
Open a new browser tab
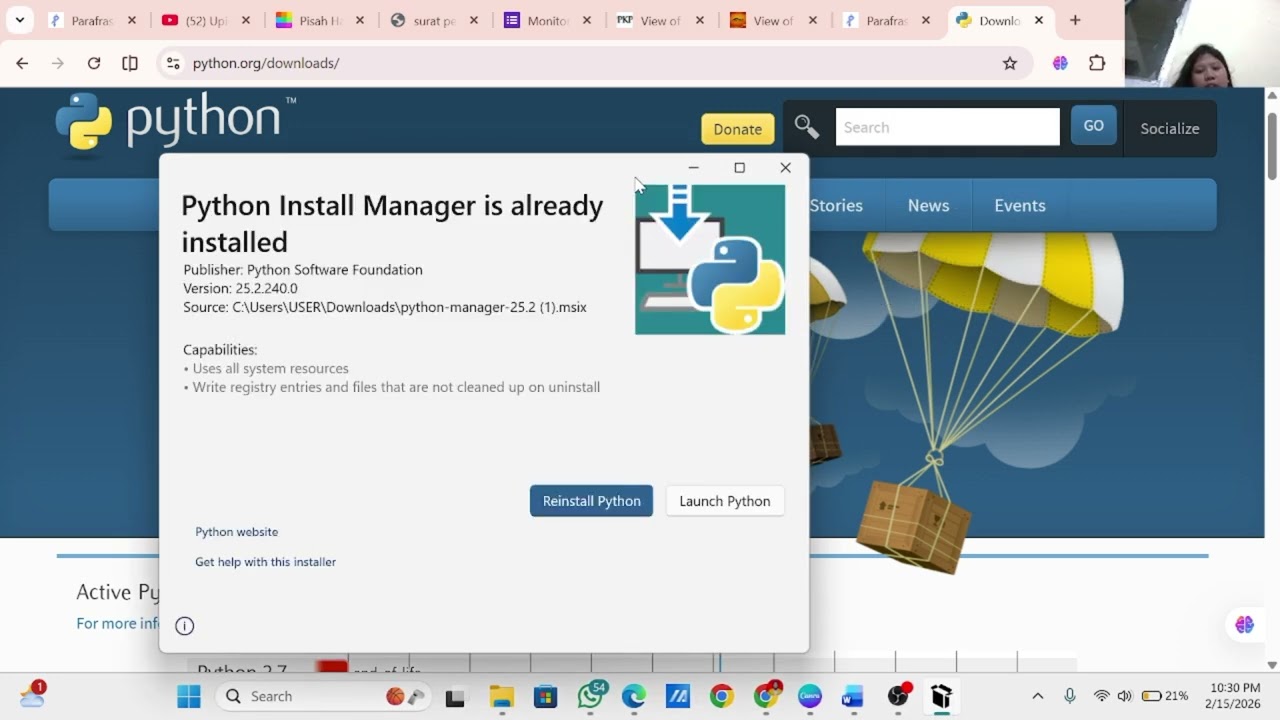click(1075, 20)
